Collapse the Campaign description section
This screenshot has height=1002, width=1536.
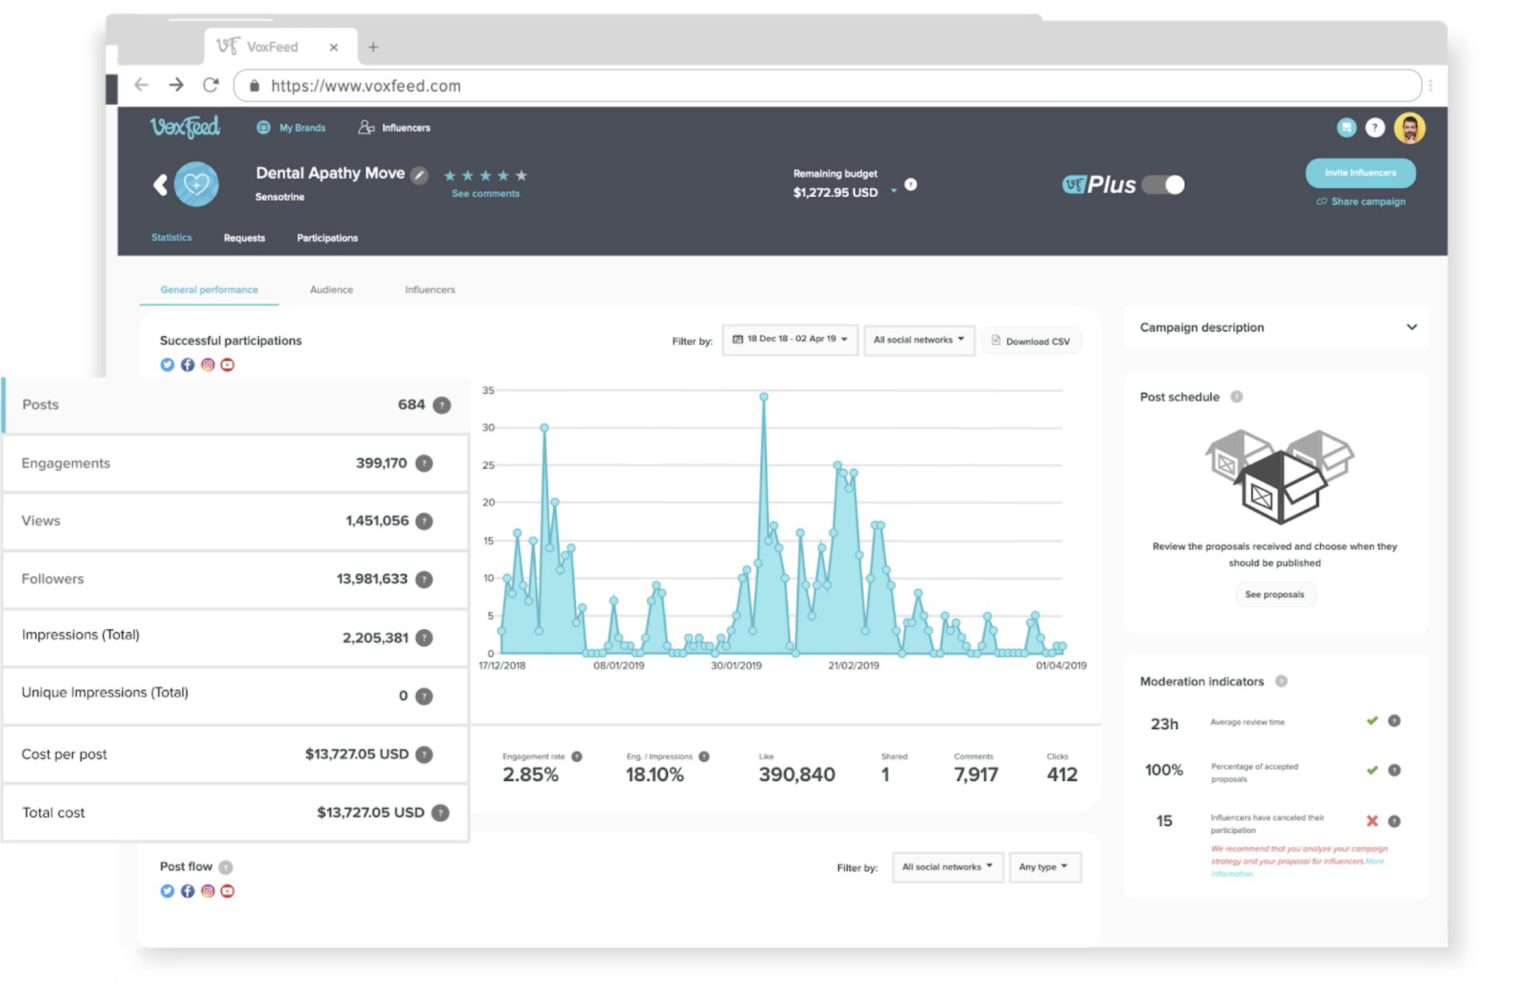[x=1412, y=327]
